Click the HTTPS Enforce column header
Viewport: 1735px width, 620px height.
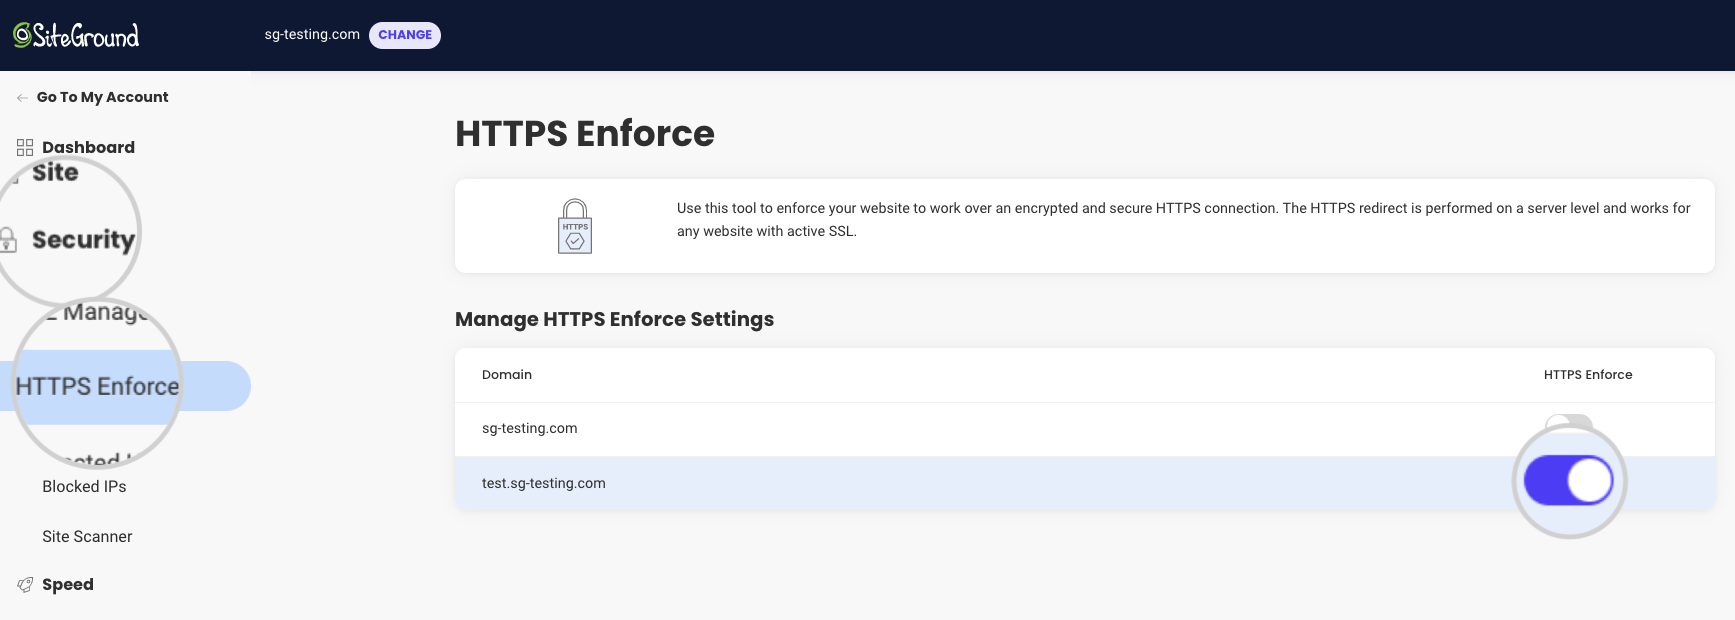coord(1588,375)
